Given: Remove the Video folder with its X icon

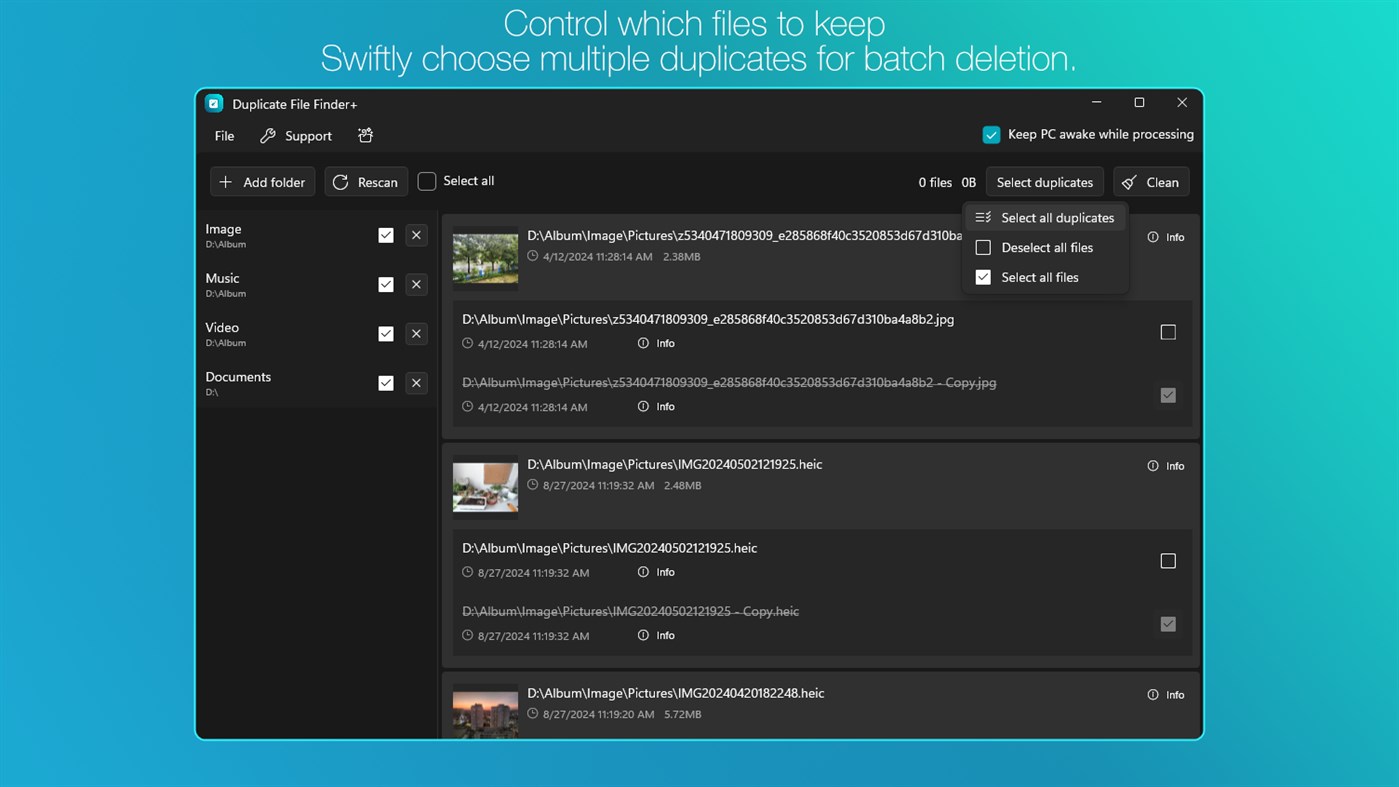Looking at the screenshot, I should (x=416, y=334).
